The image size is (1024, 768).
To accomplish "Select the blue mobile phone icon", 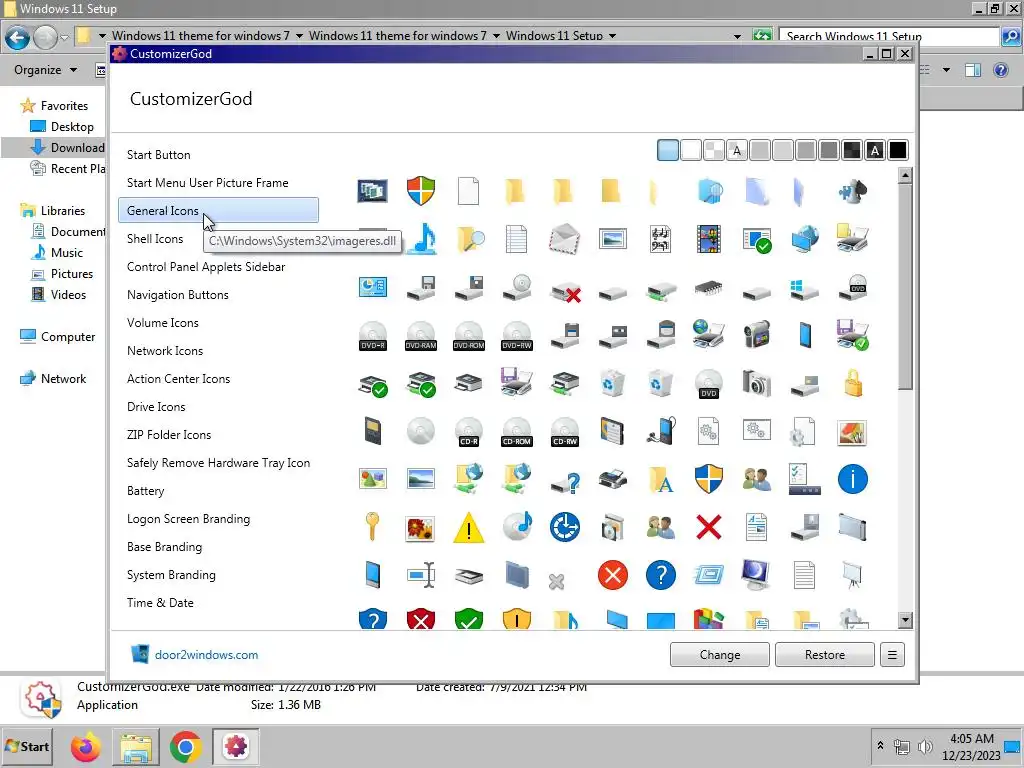I will coord(805,335).
